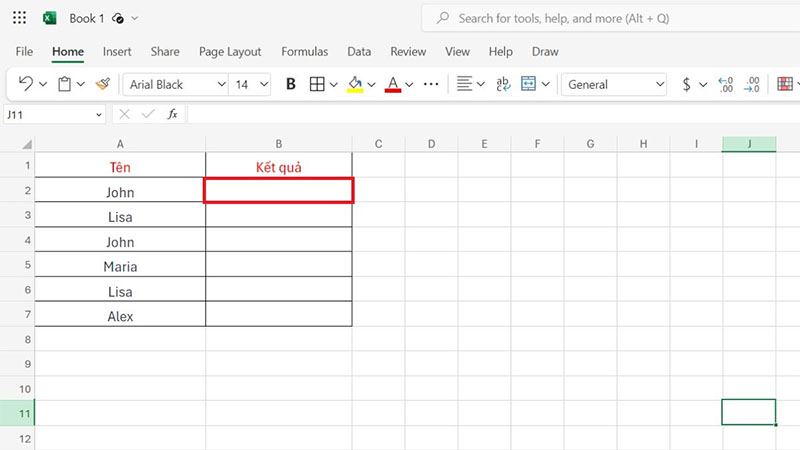Click the Insert Function fx icon
Screen dimensions: 800x450
[172, 114]
